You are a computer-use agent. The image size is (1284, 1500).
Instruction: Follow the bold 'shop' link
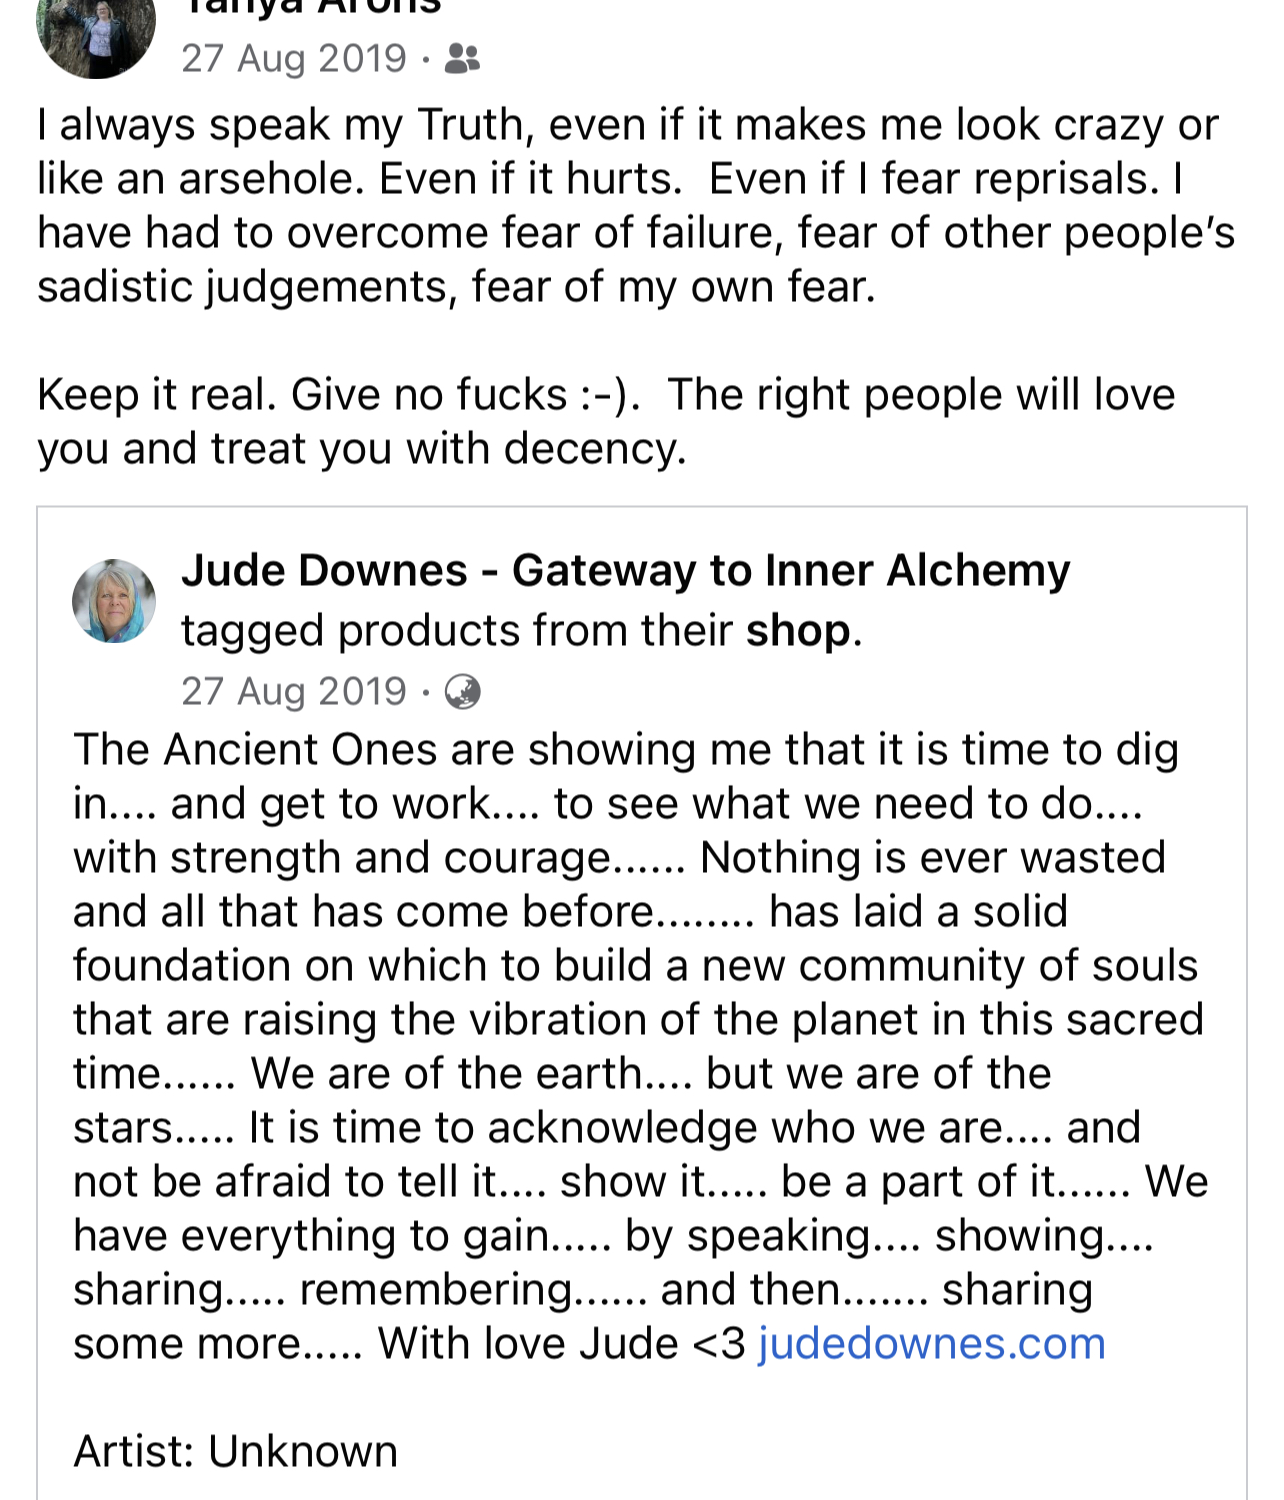pos(798,631)
